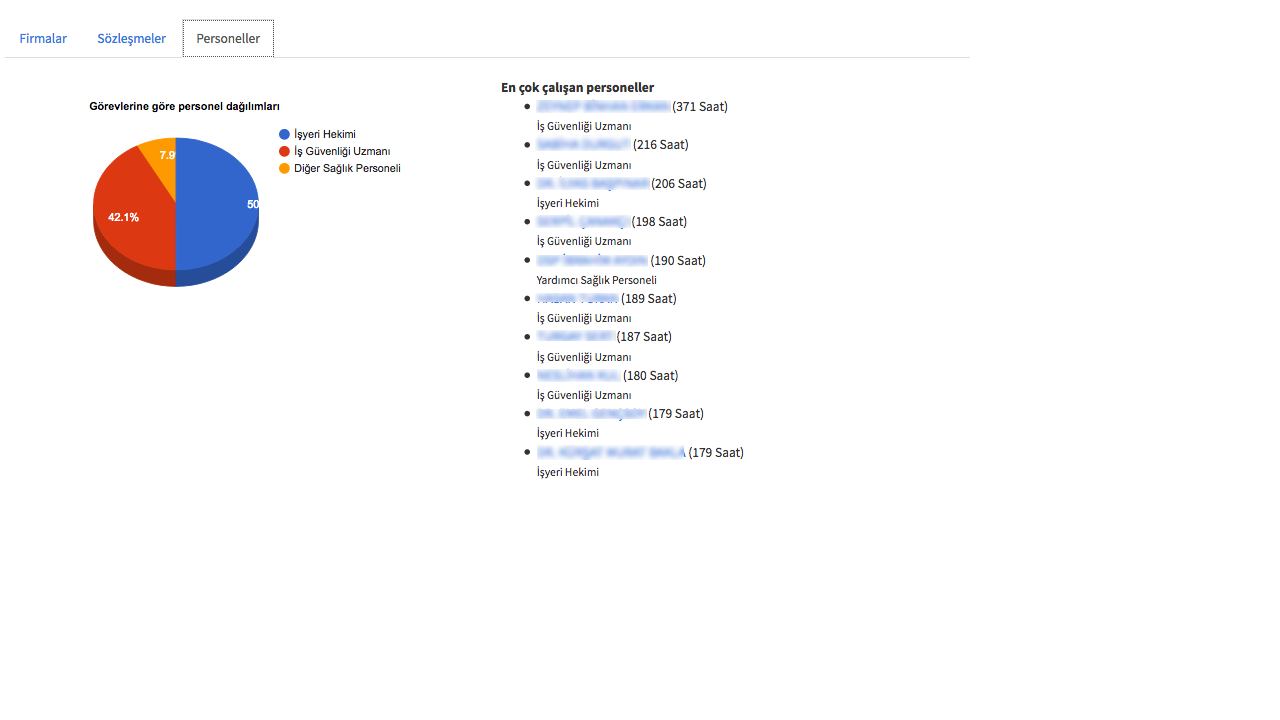Click the Diğer Sağlık Personeli legend label text
1280x720 pixels.
347,168
